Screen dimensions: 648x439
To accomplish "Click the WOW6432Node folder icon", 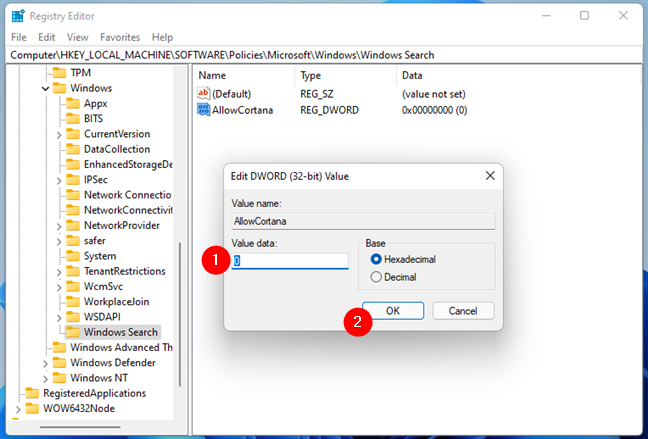I will (x=32, y=408).
